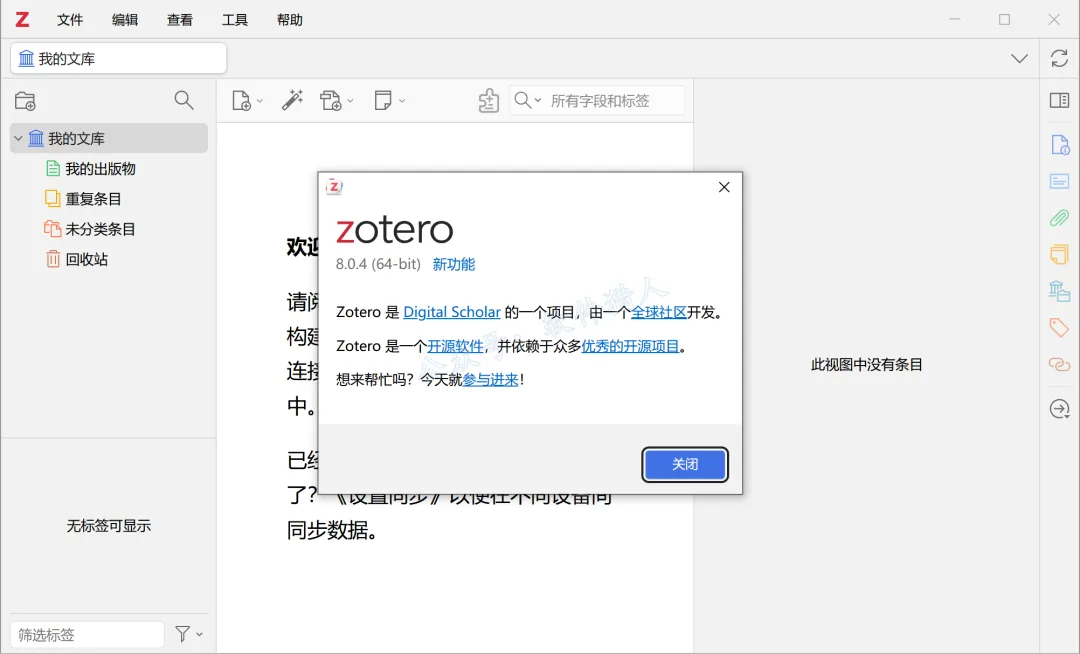The image size is (1080, 654).
Task: Focus the 筛选标签 input field
Action: coord(87,634)
